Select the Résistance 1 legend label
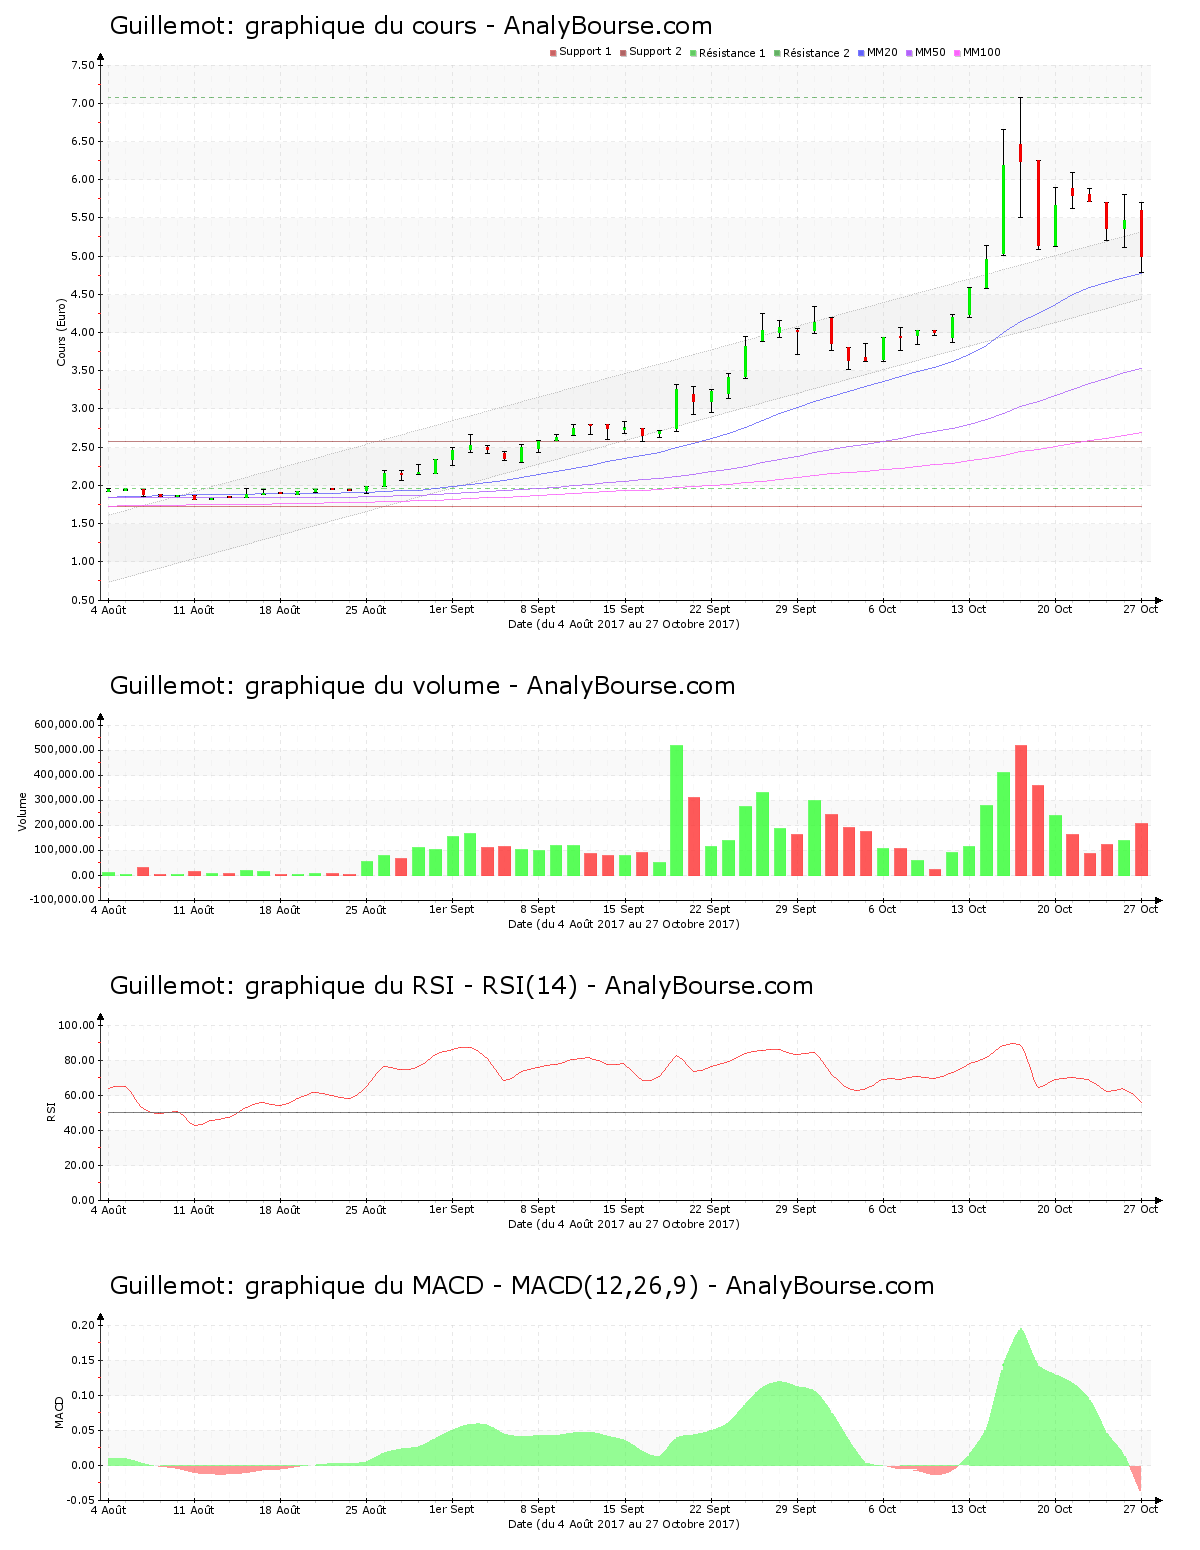 coord(732,53)
